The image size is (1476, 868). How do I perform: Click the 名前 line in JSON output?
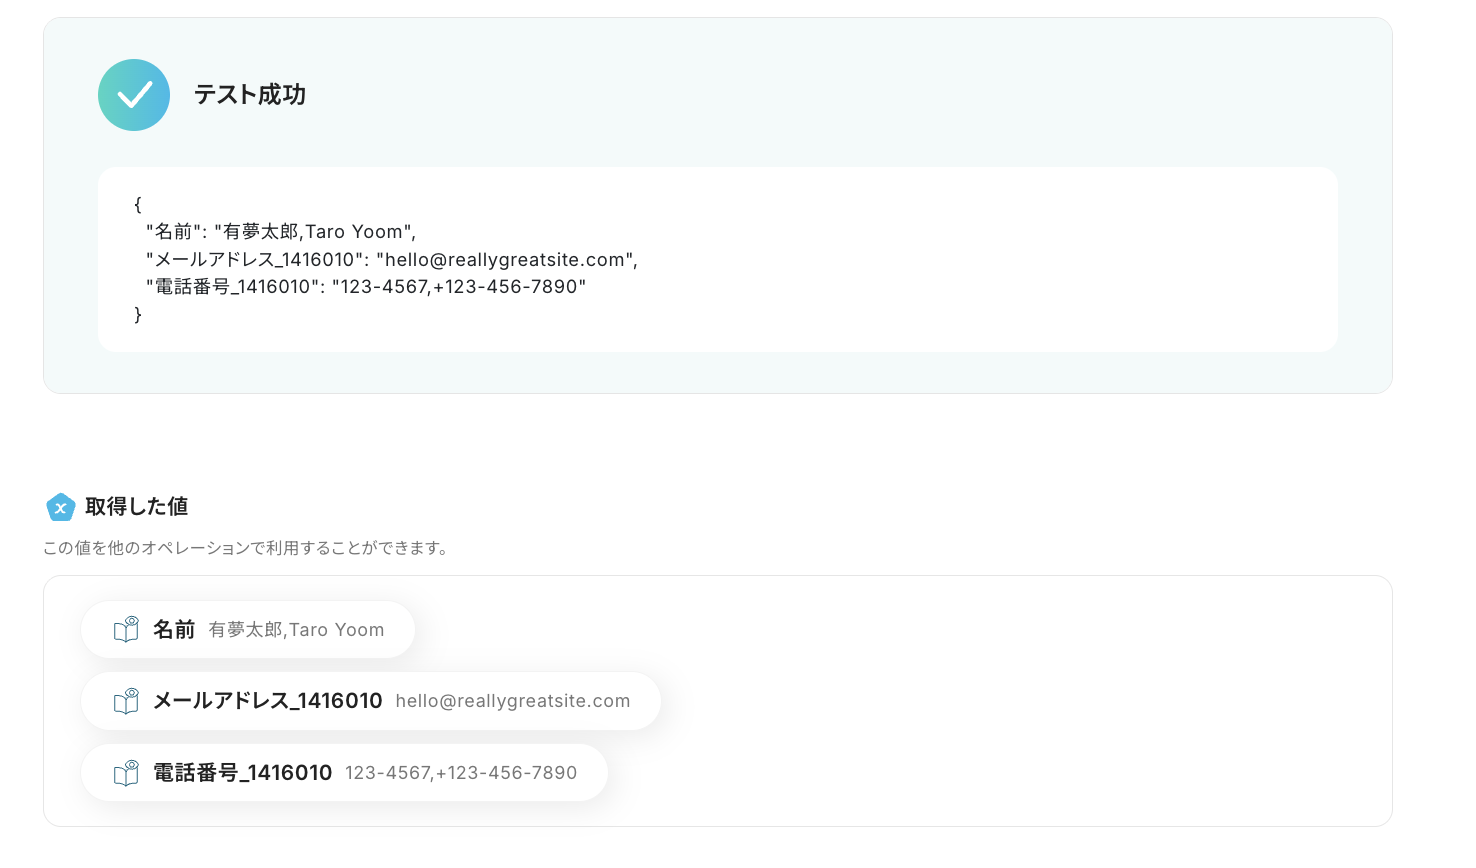pyautogui.click(x=280, y=232)
